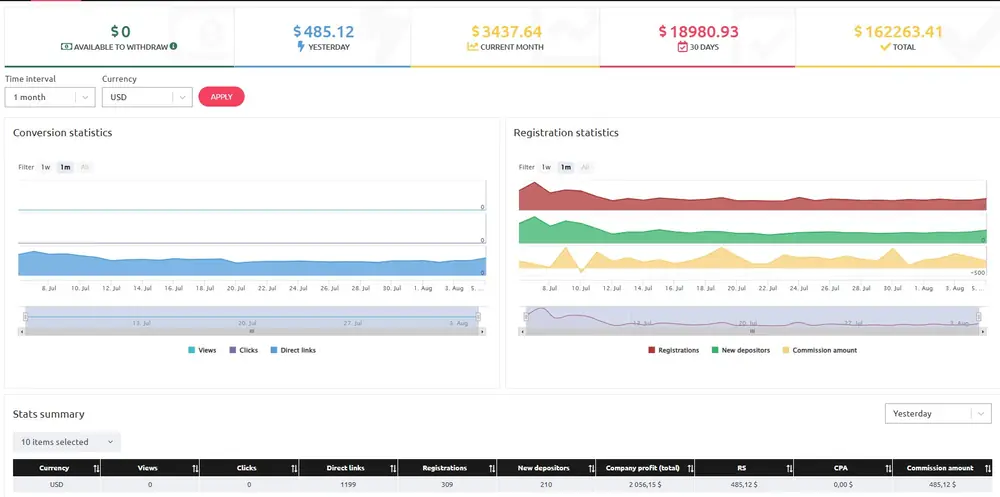This screenshot has height=497, width=1000.
Task: Click the $162263.41 Total card
Action: click(x=898, y=37)
